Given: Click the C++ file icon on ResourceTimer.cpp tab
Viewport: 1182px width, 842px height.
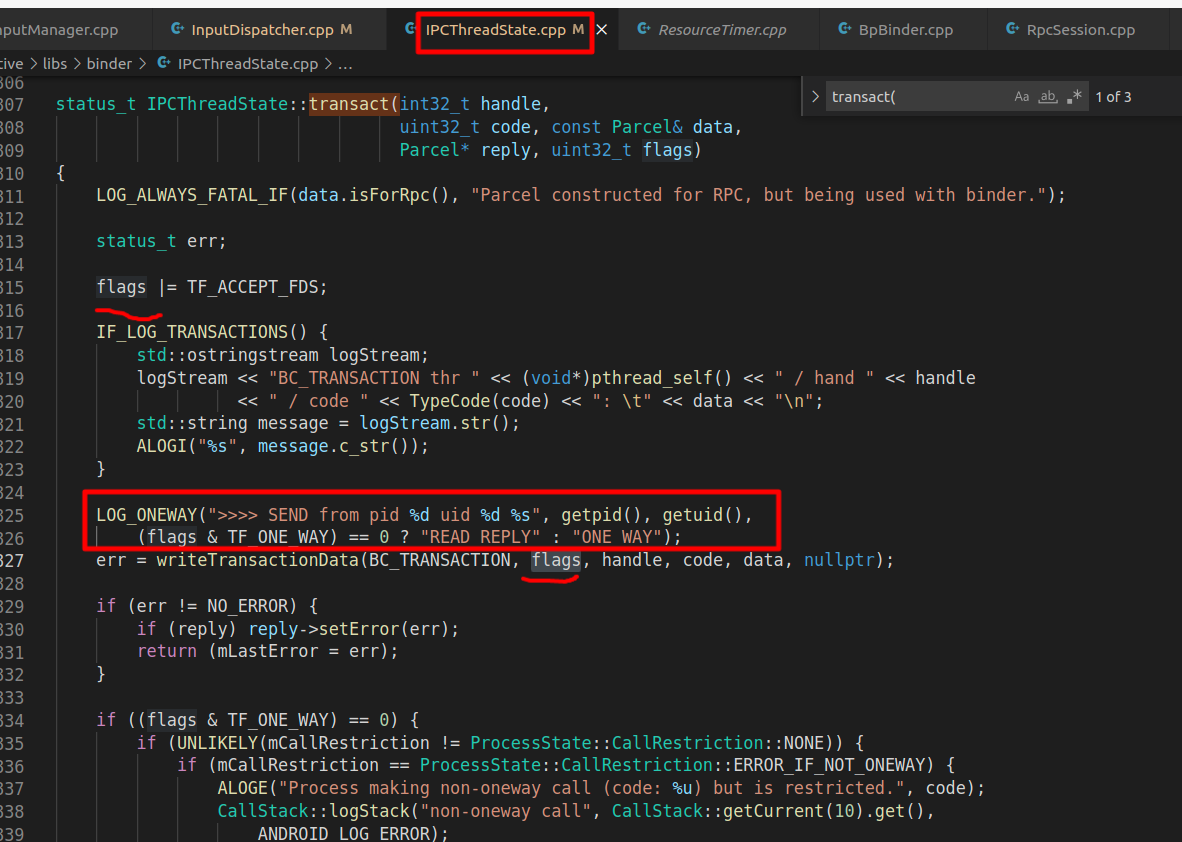Looking at the screenshot, I should [x=644, y=29].
